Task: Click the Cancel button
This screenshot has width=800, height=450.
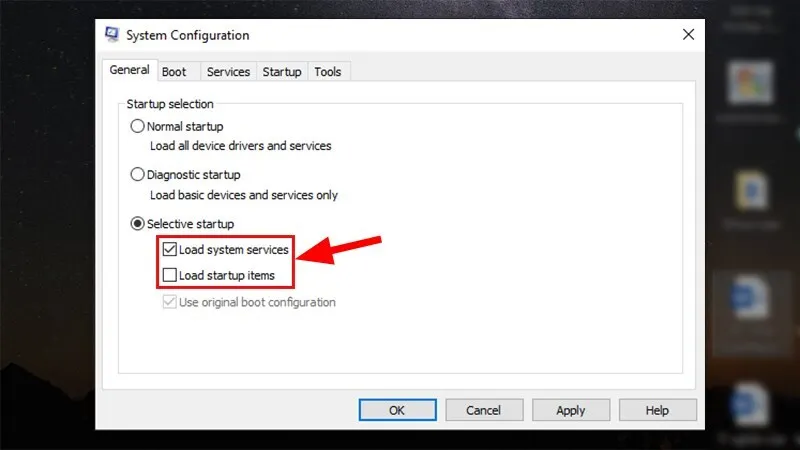Action: 484,410
